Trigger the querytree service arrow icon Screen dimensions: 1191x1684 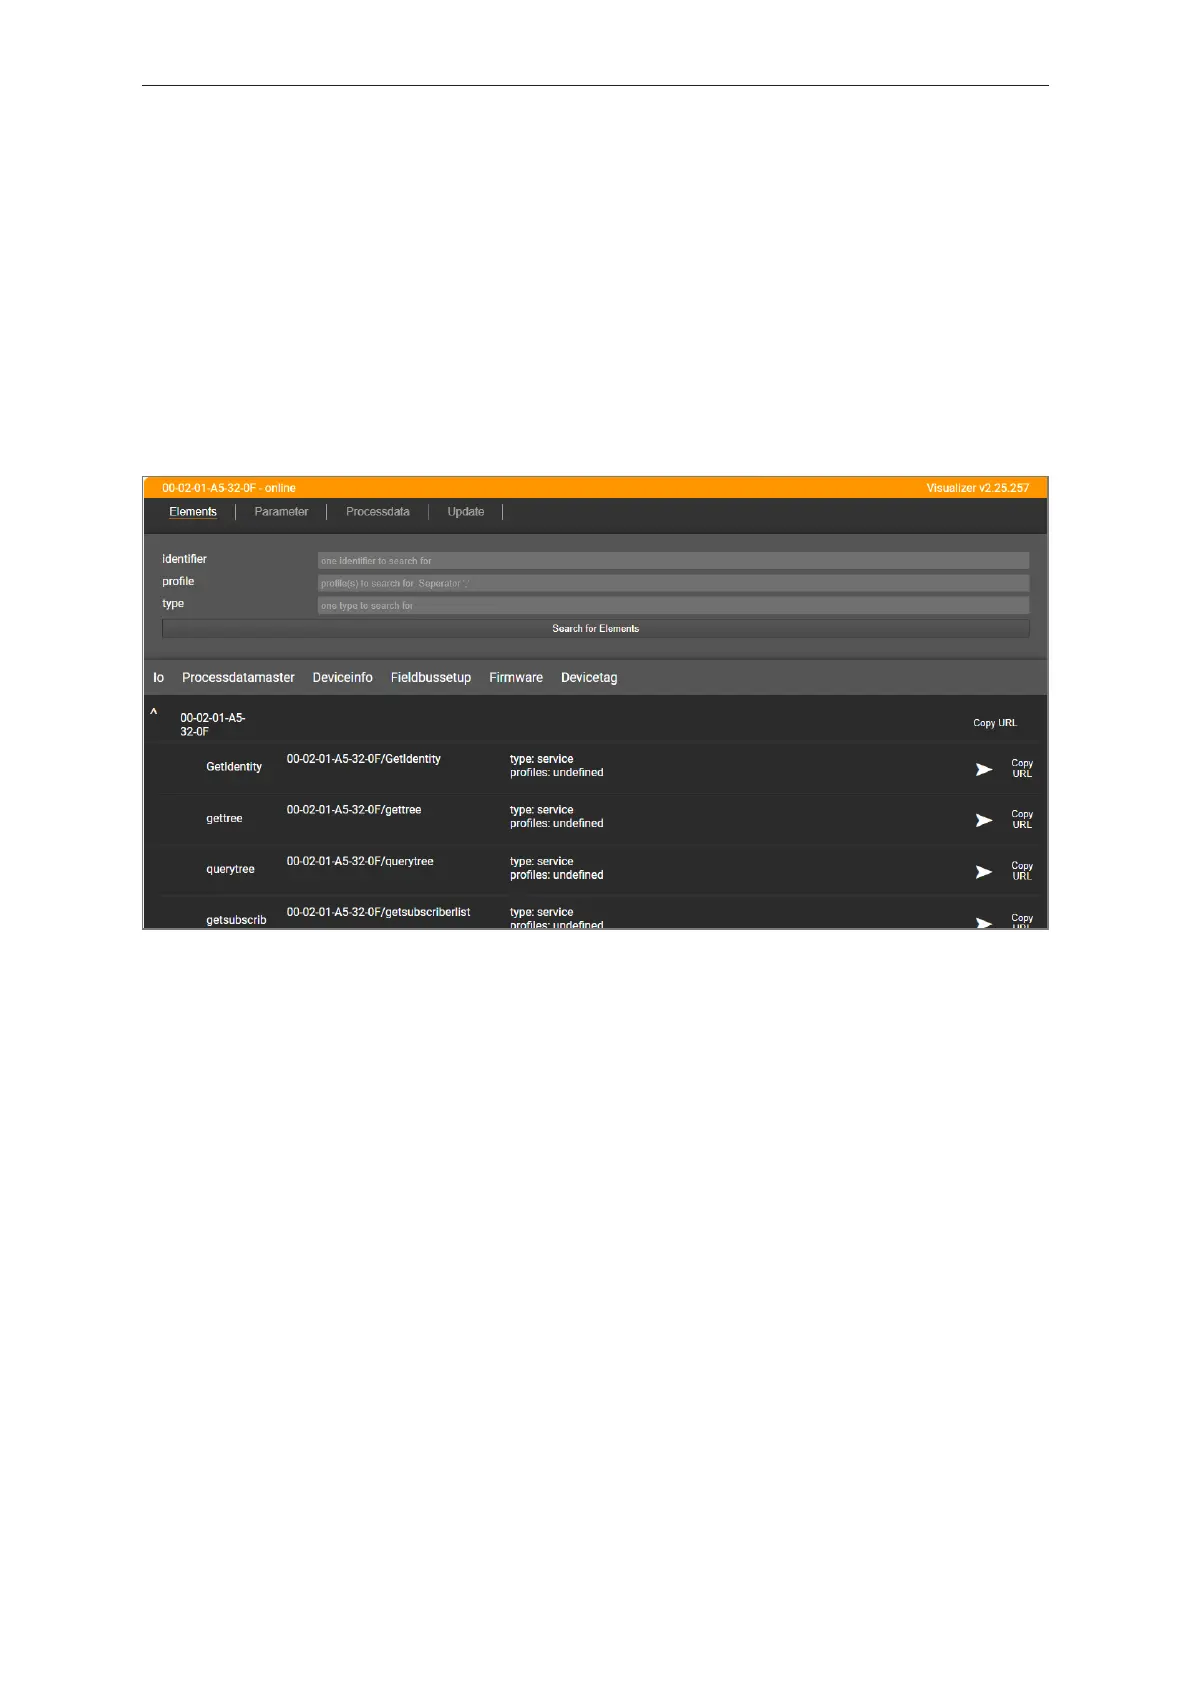pos(983,872)
